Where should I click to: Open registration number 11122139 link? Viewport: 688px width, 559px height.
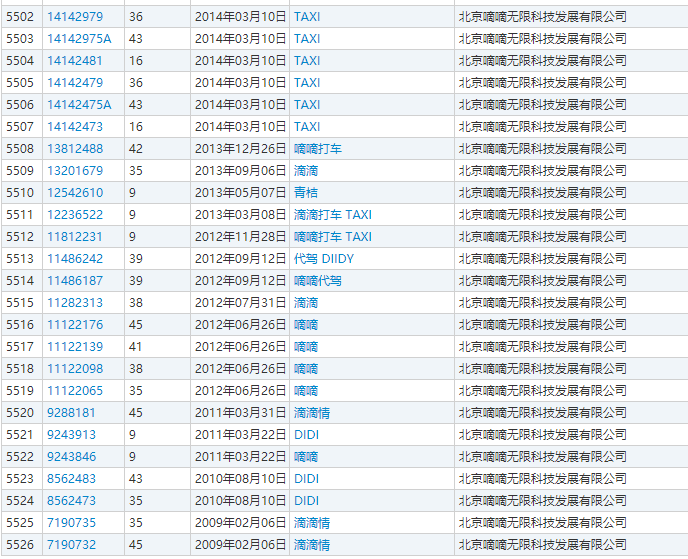tap(75, 347)
